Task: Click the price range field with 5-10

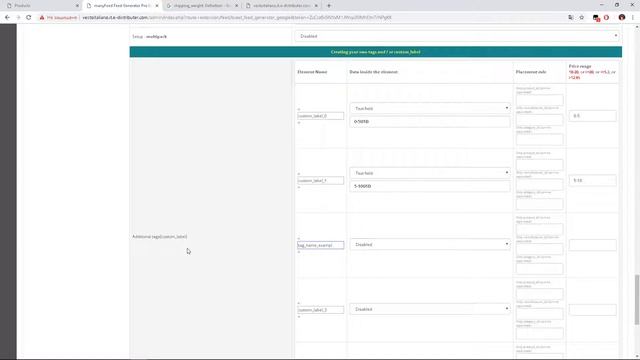Action: pyautogui.click(x=592, y=180)
